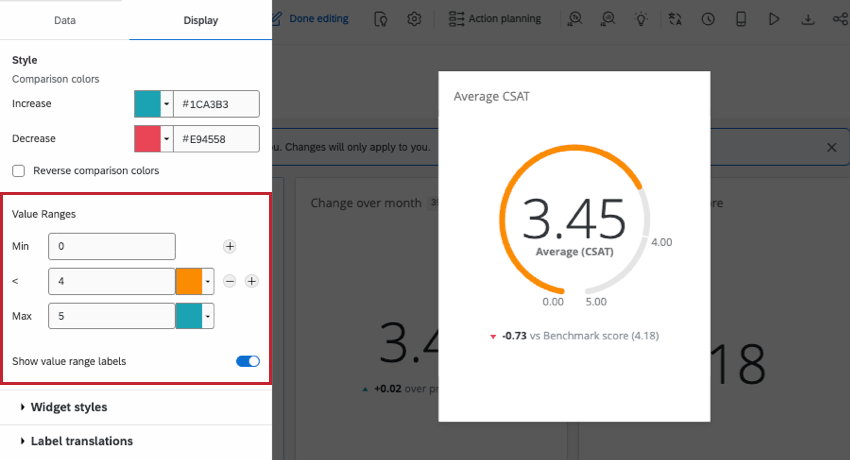Open the Increase color dropdown arrow

pos(166,104)
